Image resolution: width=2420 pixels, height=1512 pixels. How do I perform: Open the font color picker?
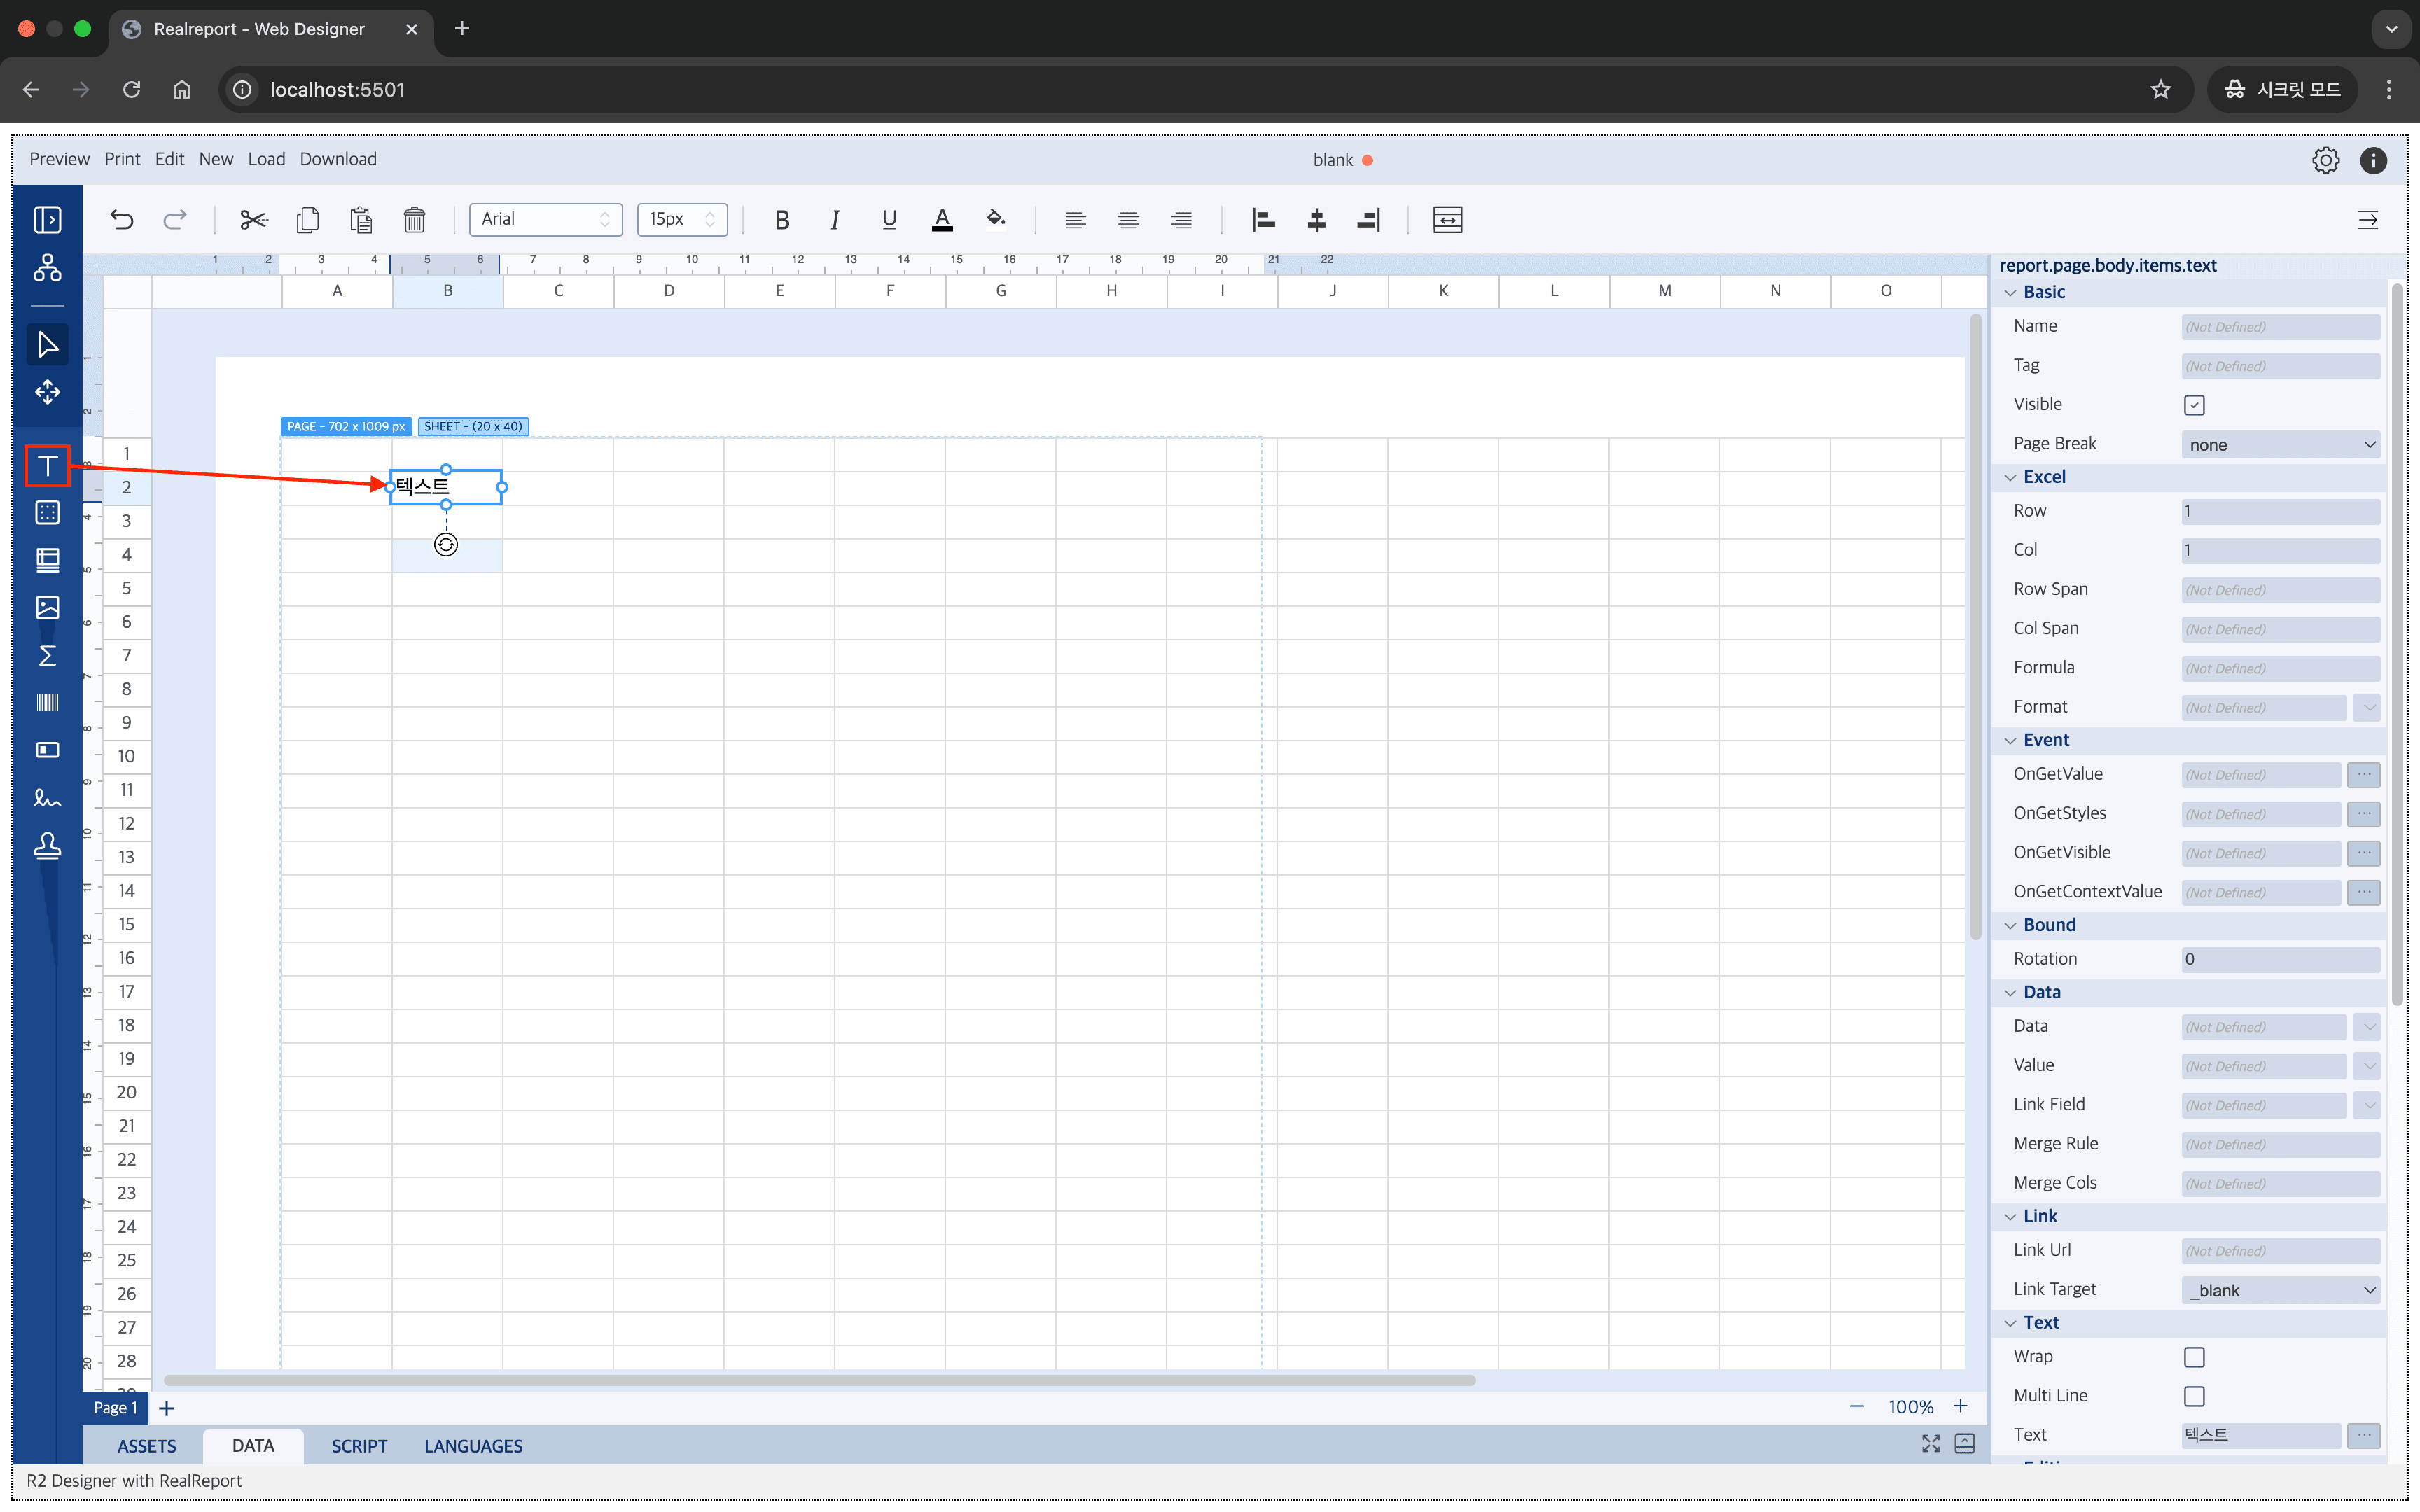(x=942, y=219)
